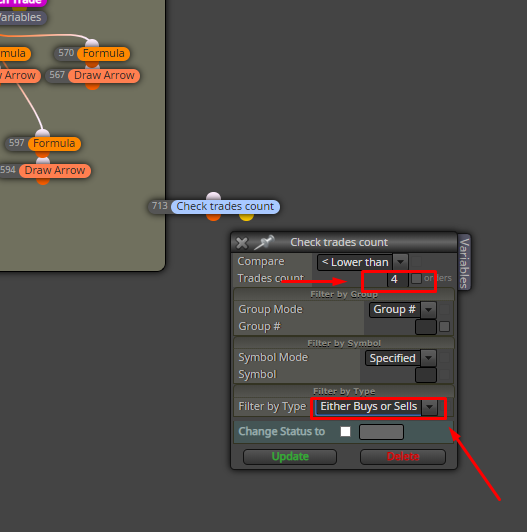
Task: Click the top input connector of Formula 597
Action: pyautogui.click(x=43, y=133)
